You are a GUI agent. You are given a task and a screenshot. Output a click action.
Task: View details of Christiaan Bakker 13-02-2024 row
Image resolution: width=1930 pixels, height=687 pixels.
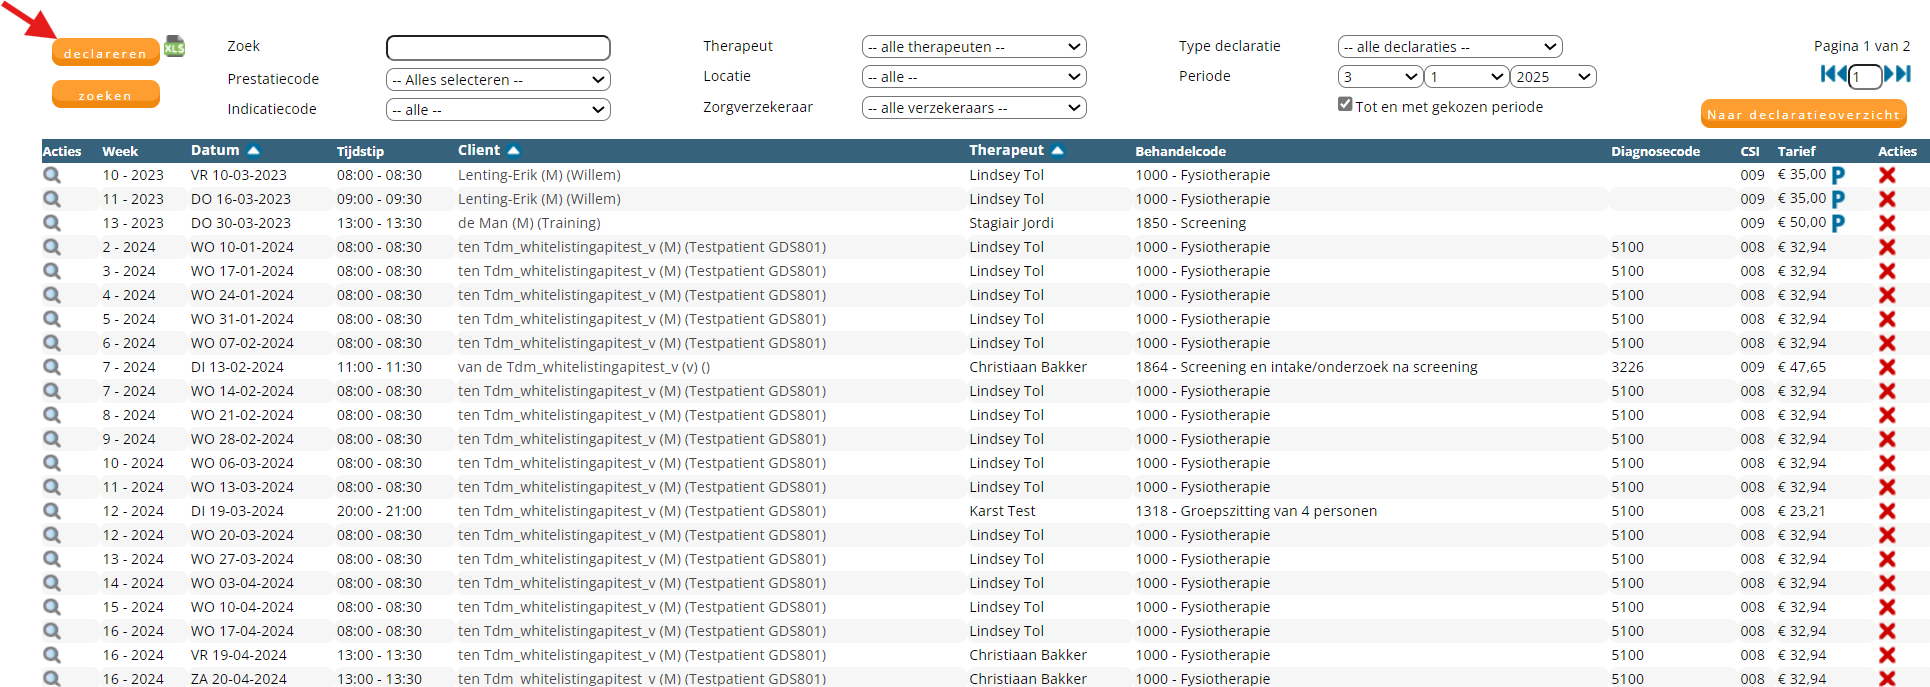pyautogui.click(x=52, y=367)
